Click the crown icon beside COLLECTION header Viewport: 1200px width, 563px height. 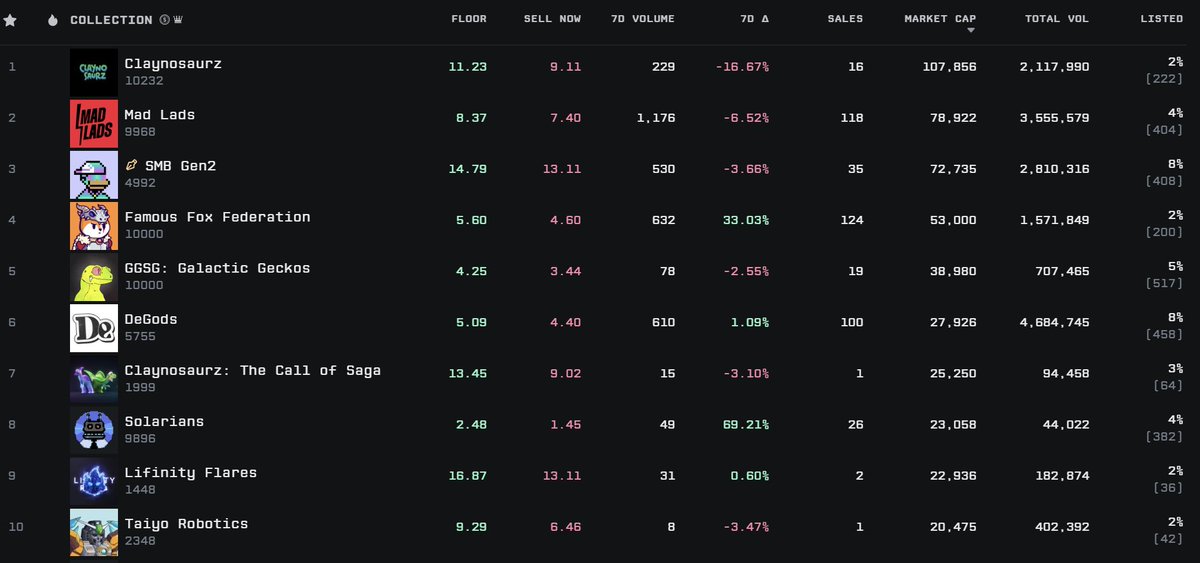[x=177, y=20]
